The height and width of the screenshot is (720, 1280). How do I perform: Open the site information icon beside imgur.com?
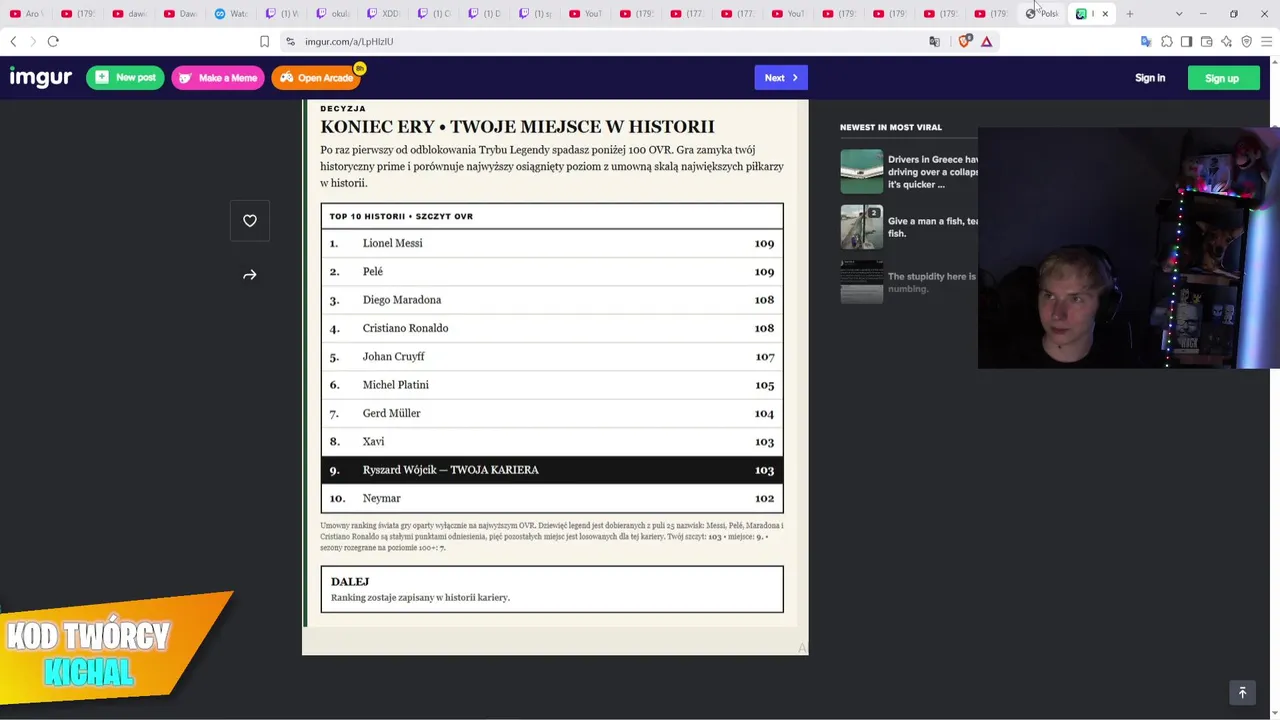click(x=290, y=42)
